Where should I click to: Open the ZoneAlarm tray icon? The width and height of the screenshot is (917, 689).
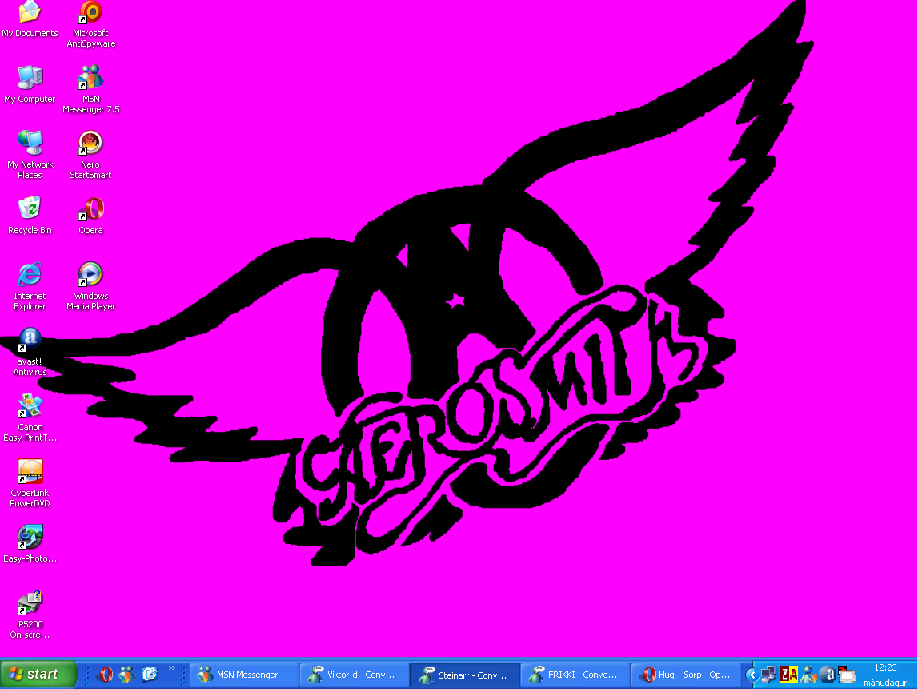(x=789, y=675)
